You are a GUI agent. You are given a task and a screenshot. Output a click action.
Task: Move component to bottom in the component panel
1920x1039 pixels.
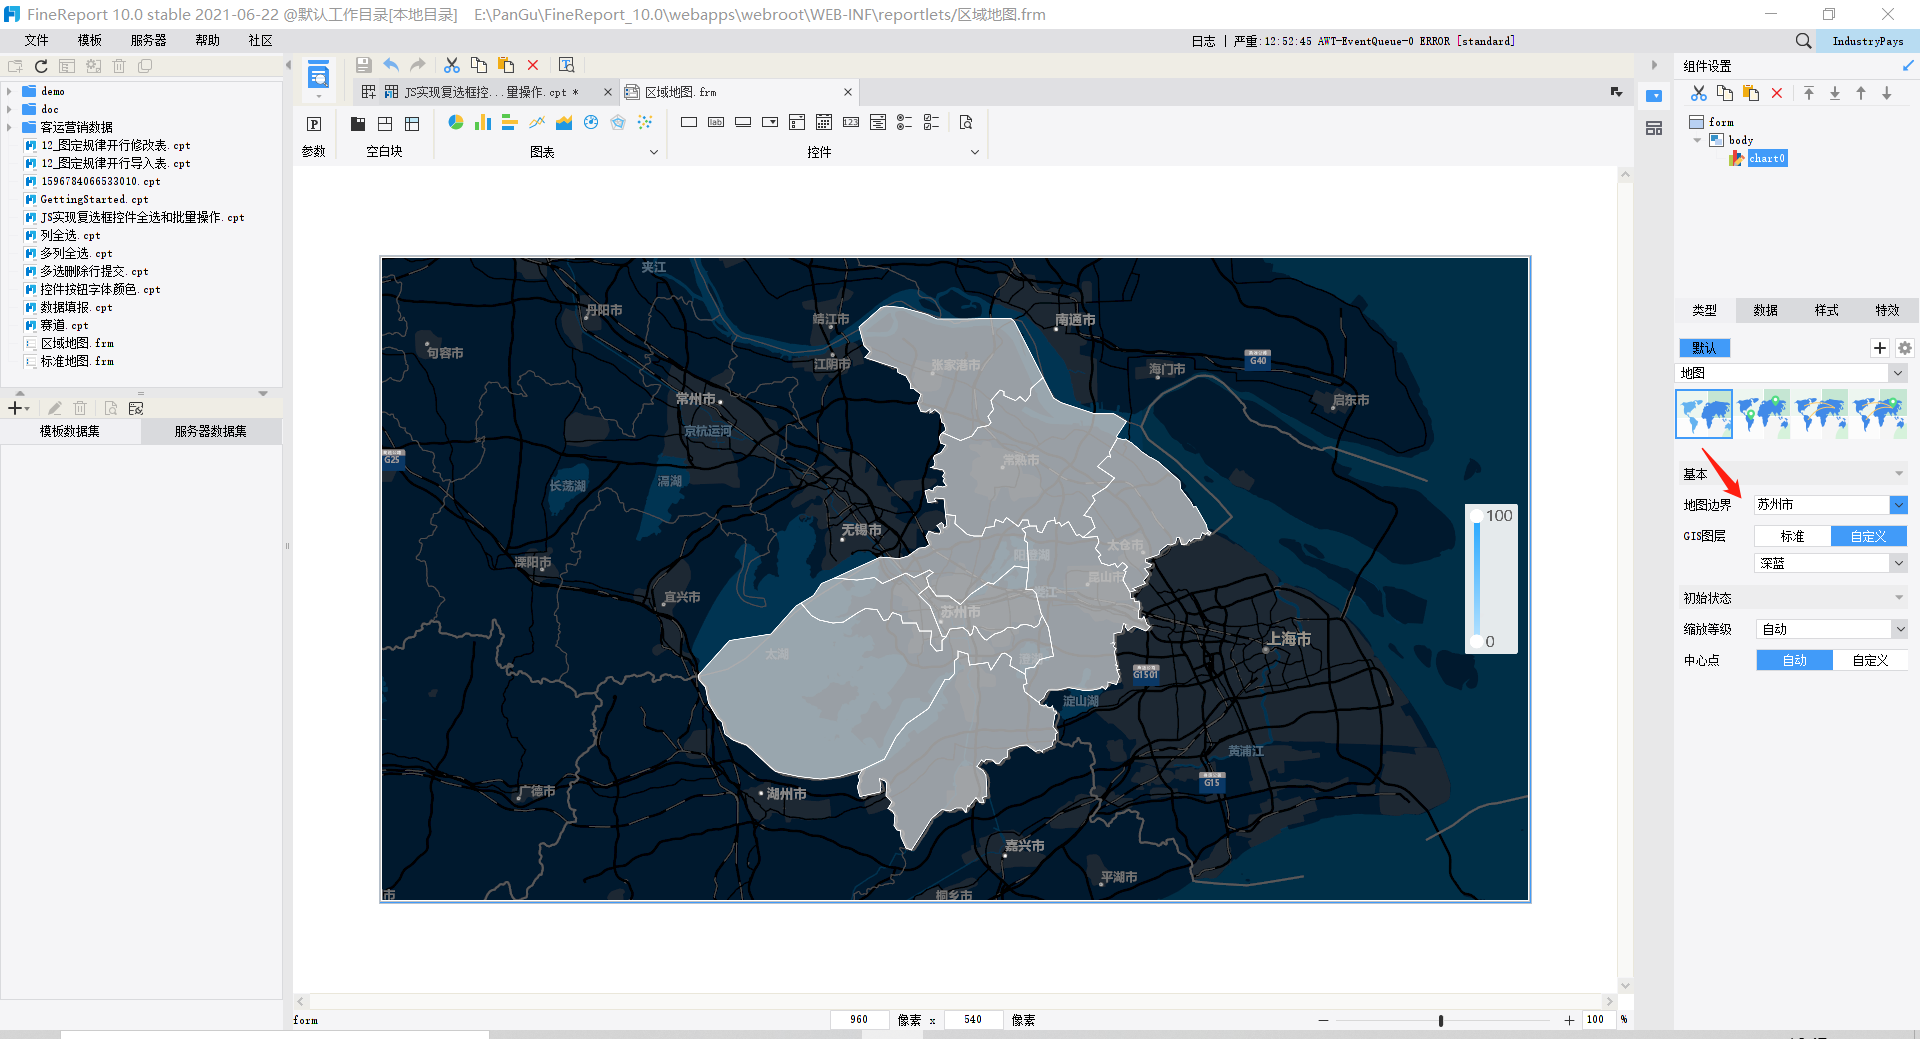[x=1835, y=93]
